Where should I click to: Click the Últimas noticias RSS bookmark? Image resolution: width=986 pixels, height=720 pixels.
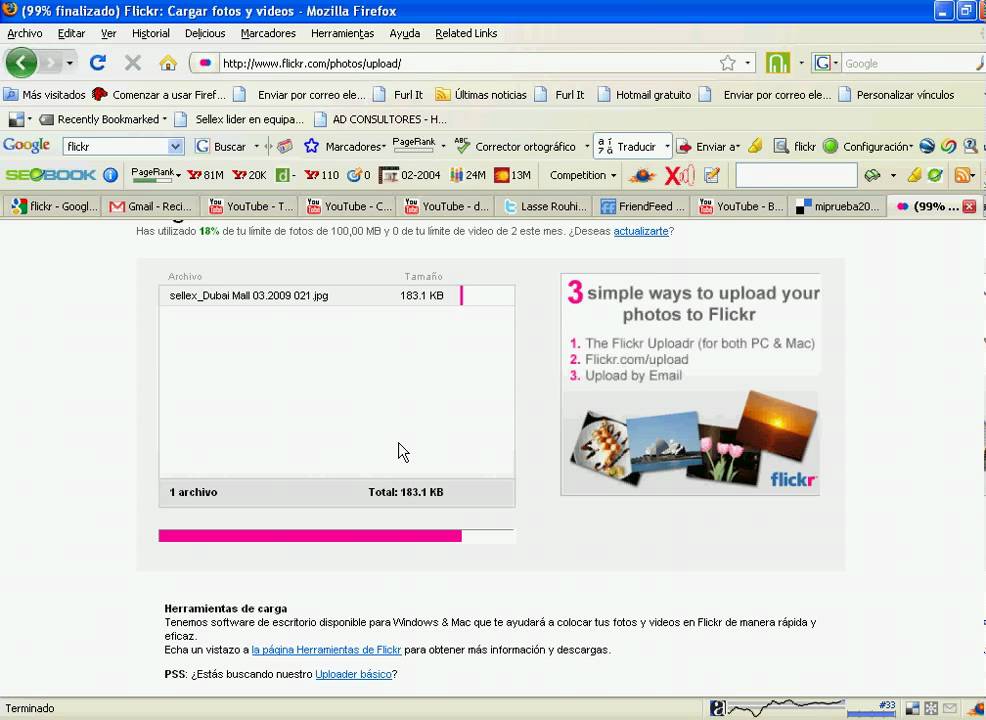click(481, 95)
